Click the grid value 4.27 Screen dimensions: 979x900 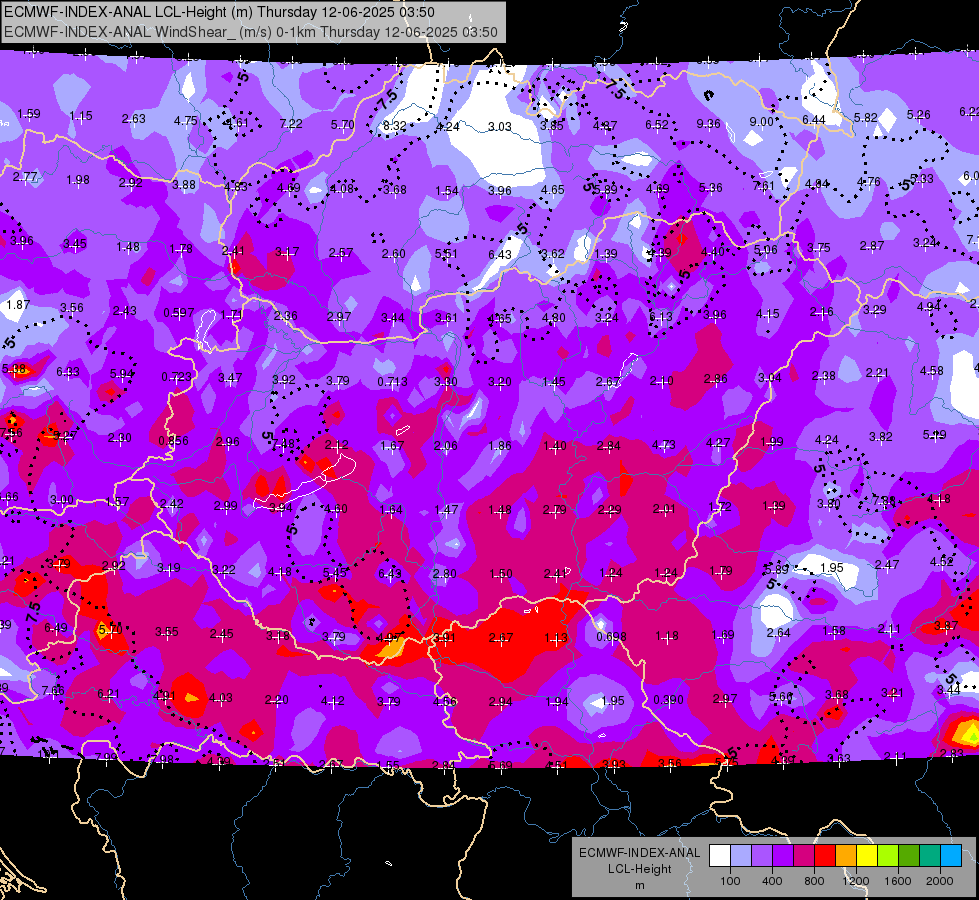(x=718, y=443)
